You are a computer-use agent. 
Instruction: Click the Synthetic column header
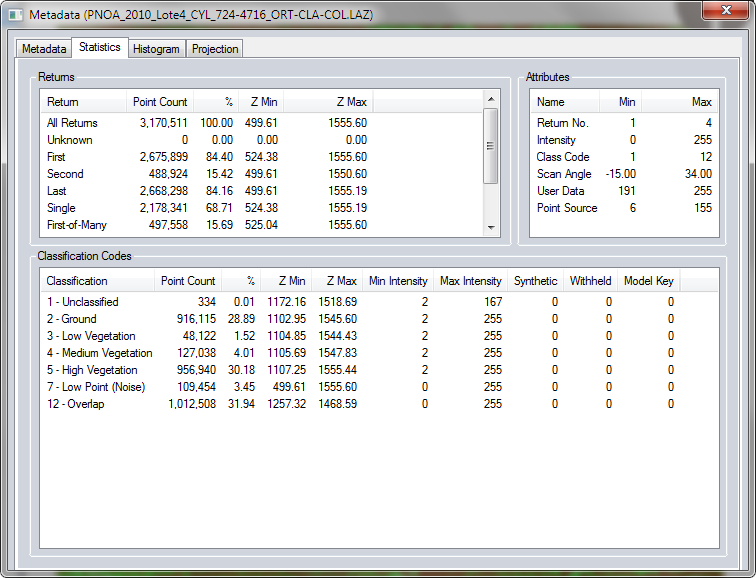[x=535, y=281]
